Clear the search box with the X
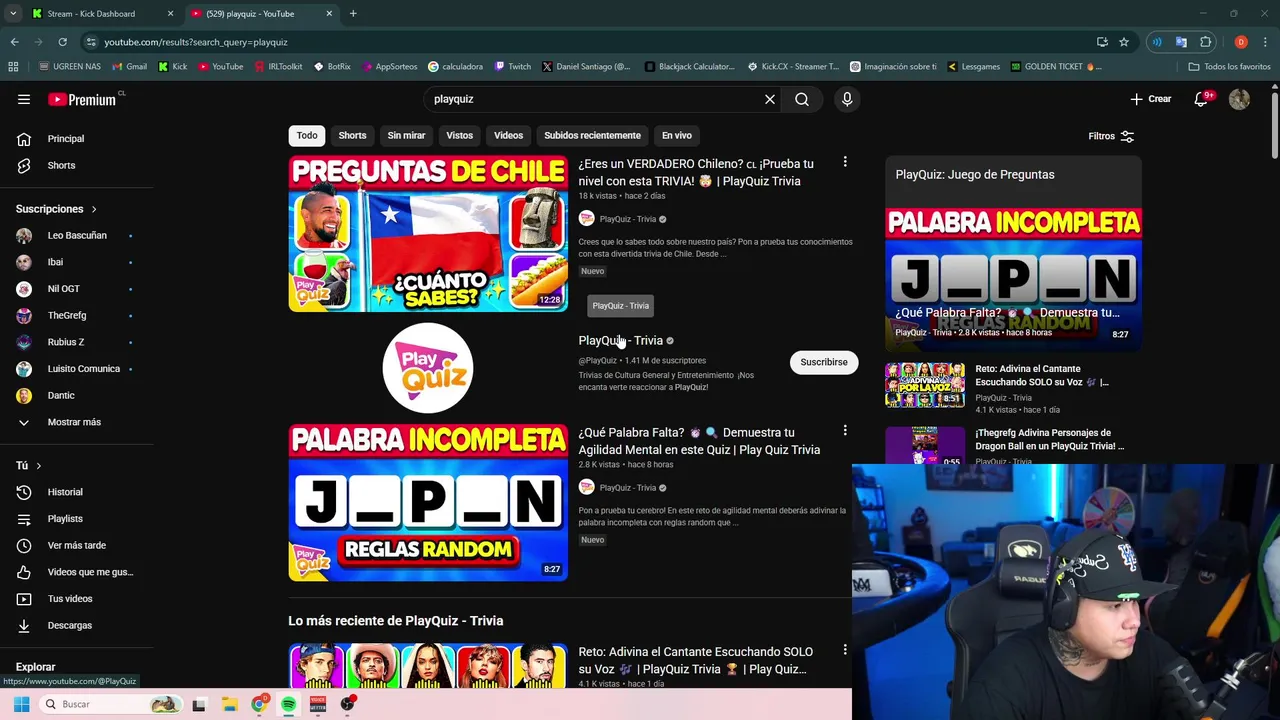1280x720 pixels. pos(770,99)
